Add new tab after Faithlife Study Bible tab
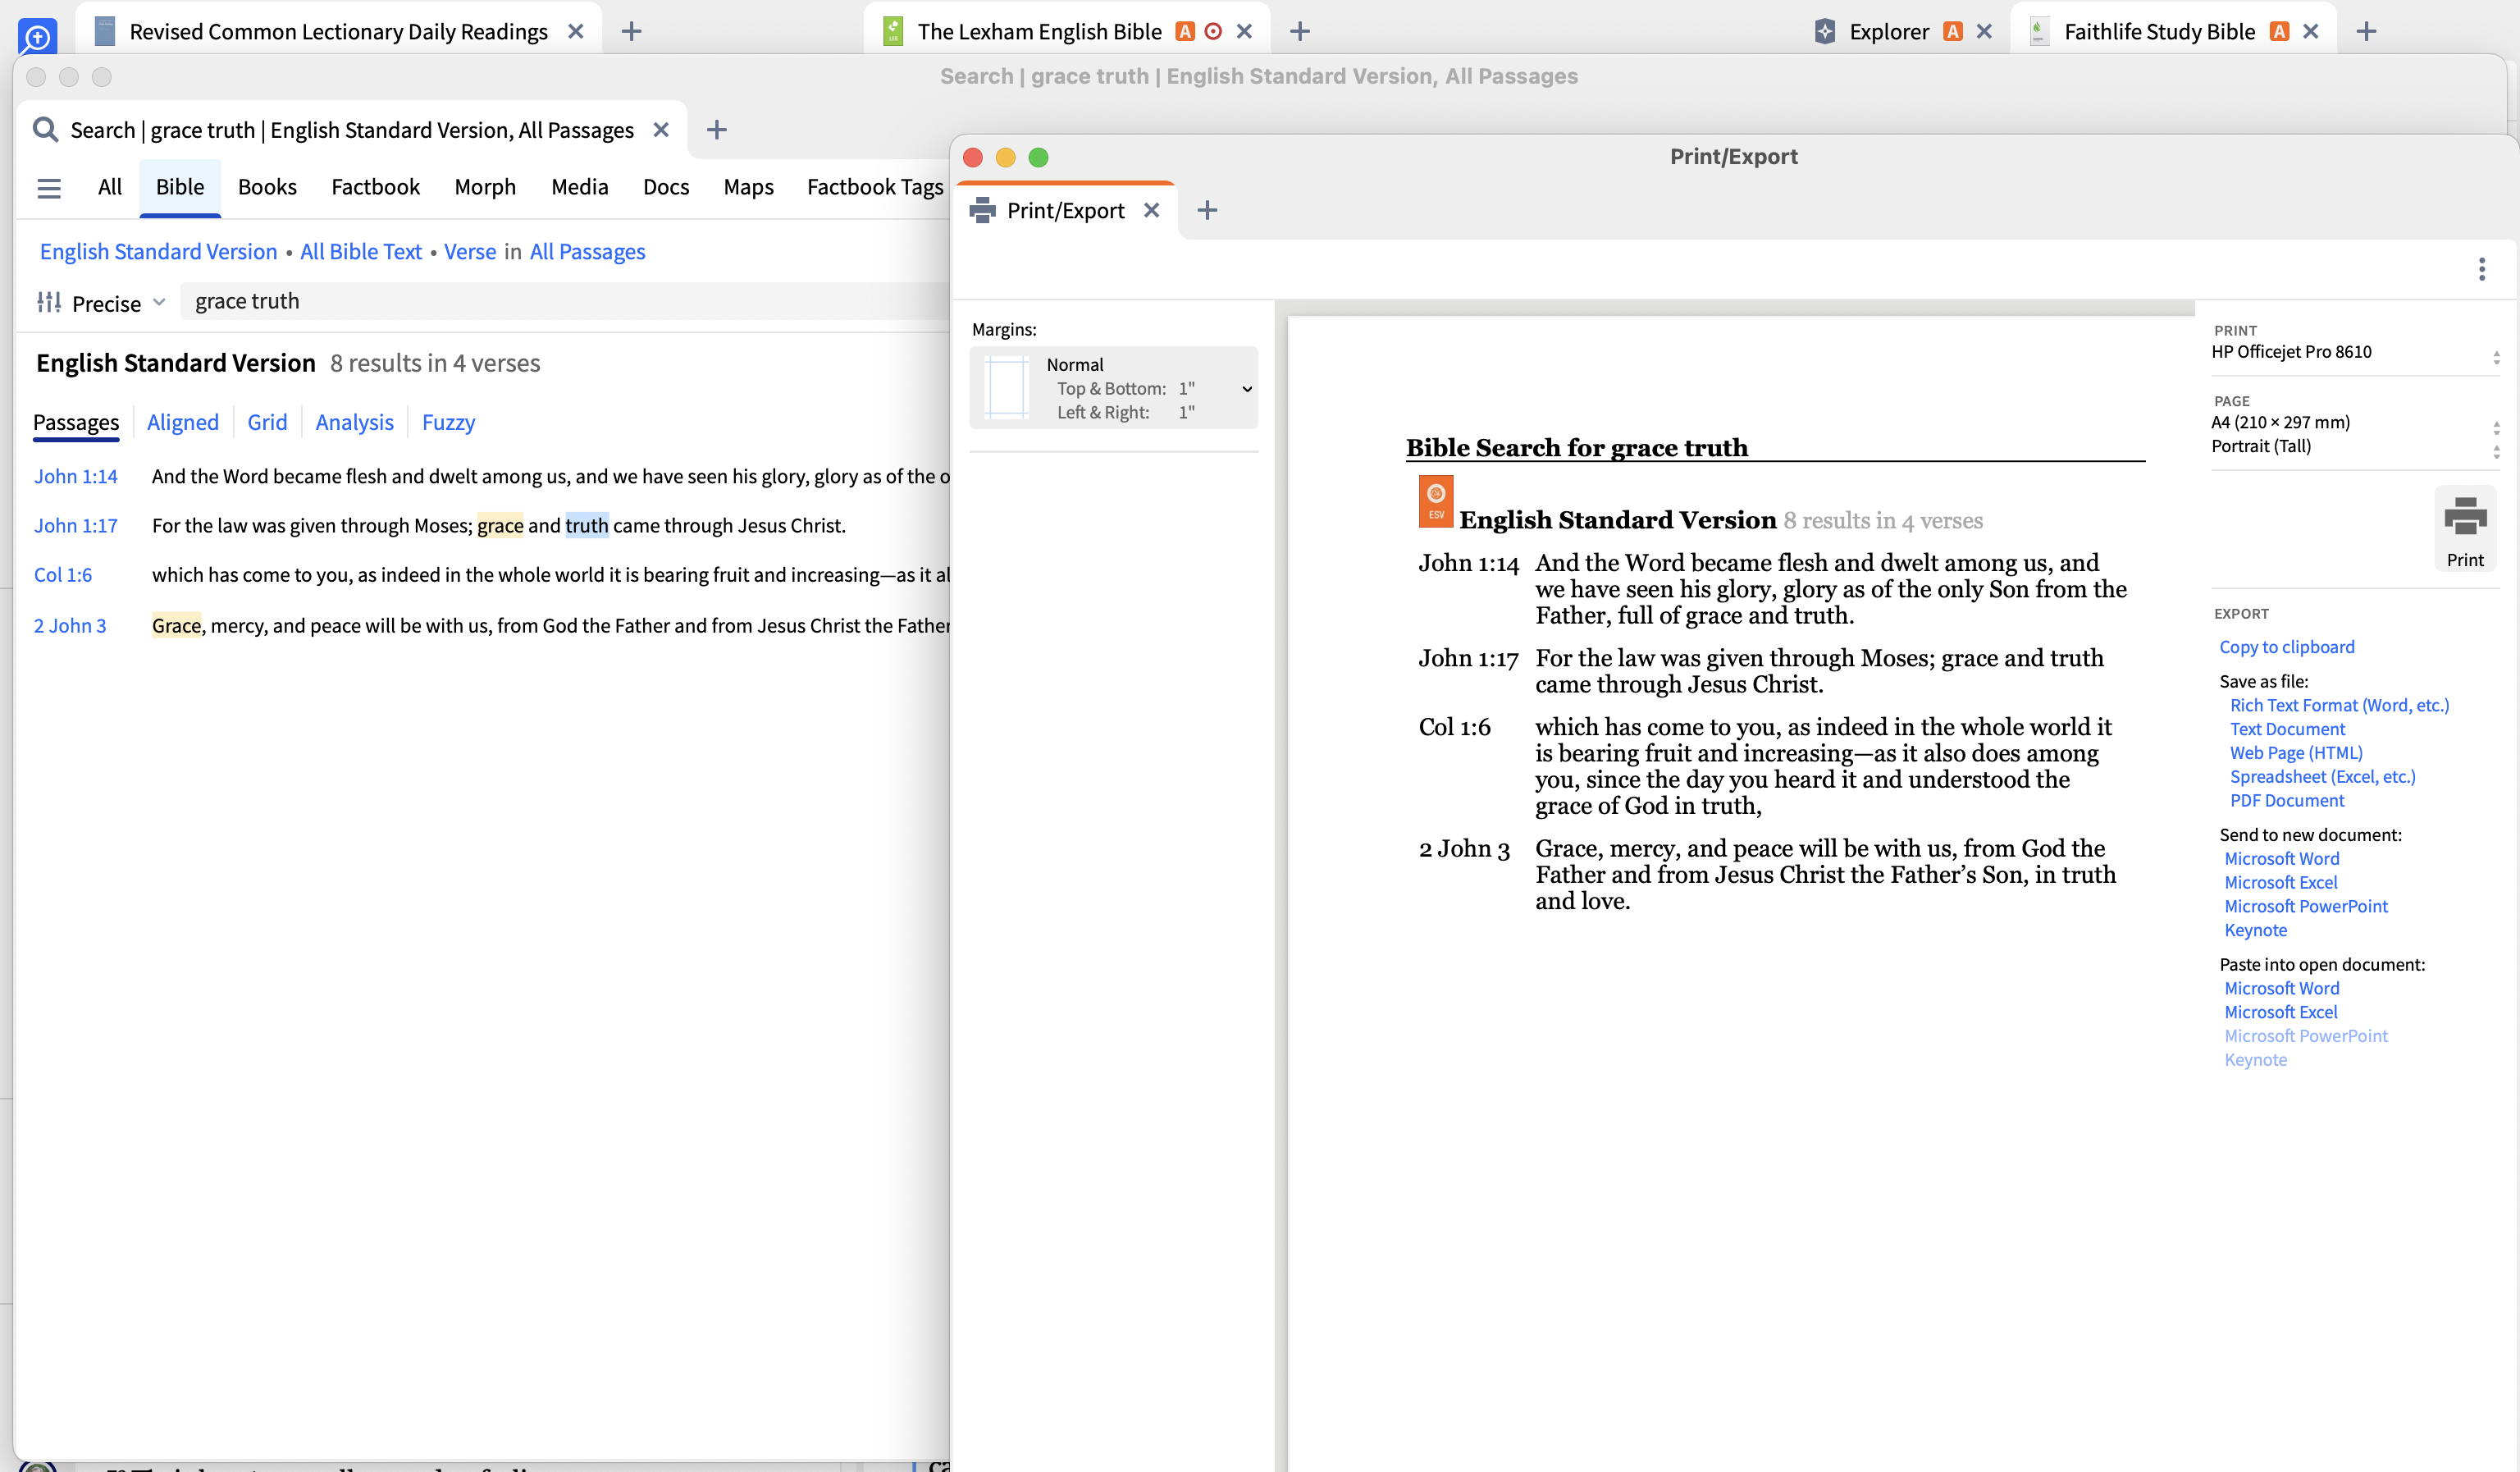The image size is (2520, 1472). pos(2366,31)
